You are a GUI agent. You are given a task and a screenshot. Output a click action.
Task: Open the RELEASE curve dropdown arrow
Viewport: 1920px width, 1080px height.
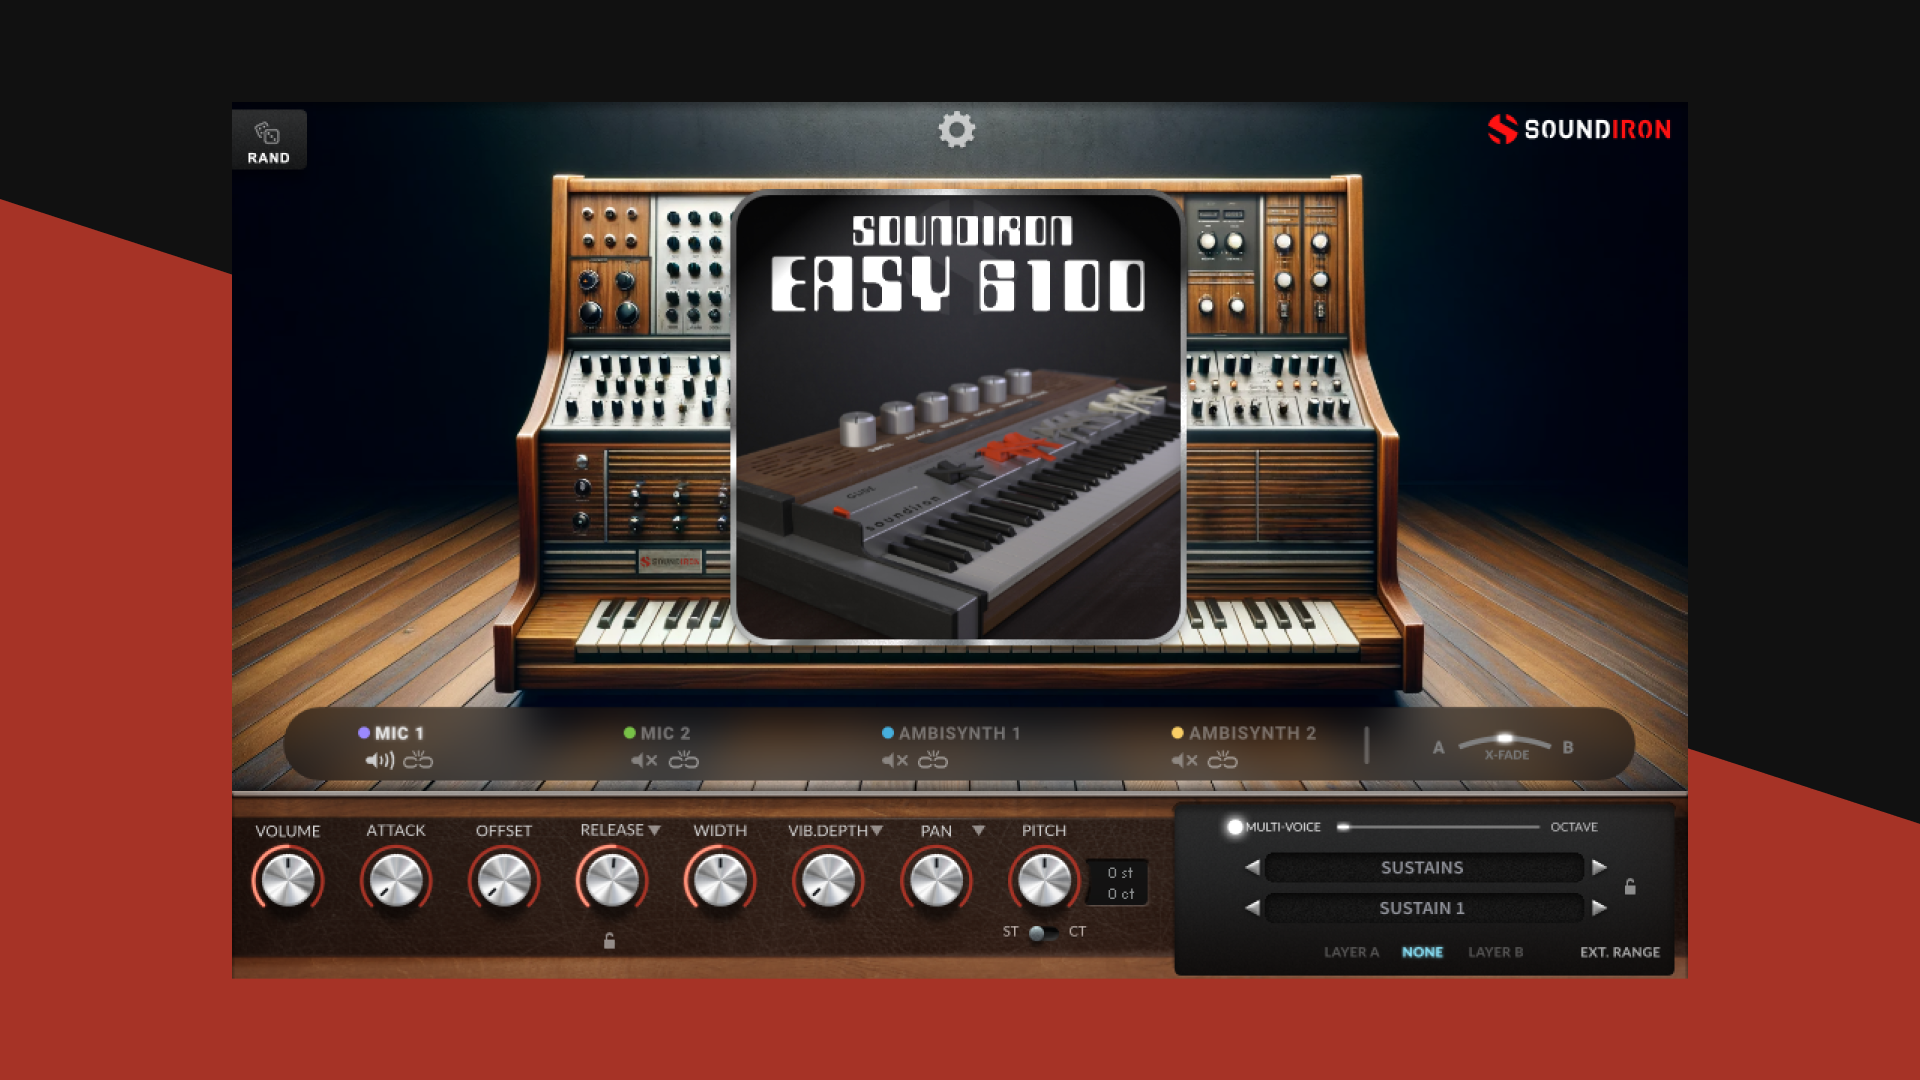coord(655,829)
